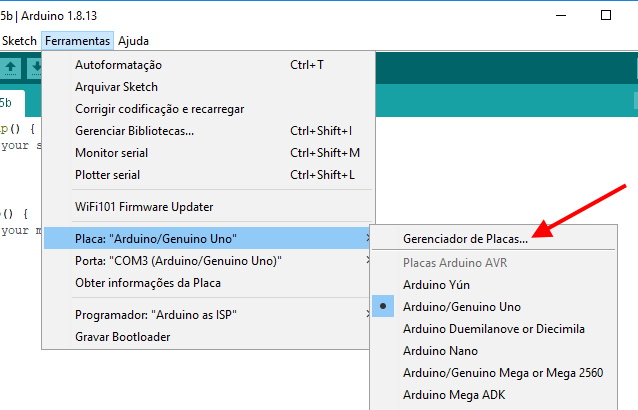This screenshot has height=410, width=638.
Task: Expand Programador Arduino as ISP submenu
Action: (208, 314)
